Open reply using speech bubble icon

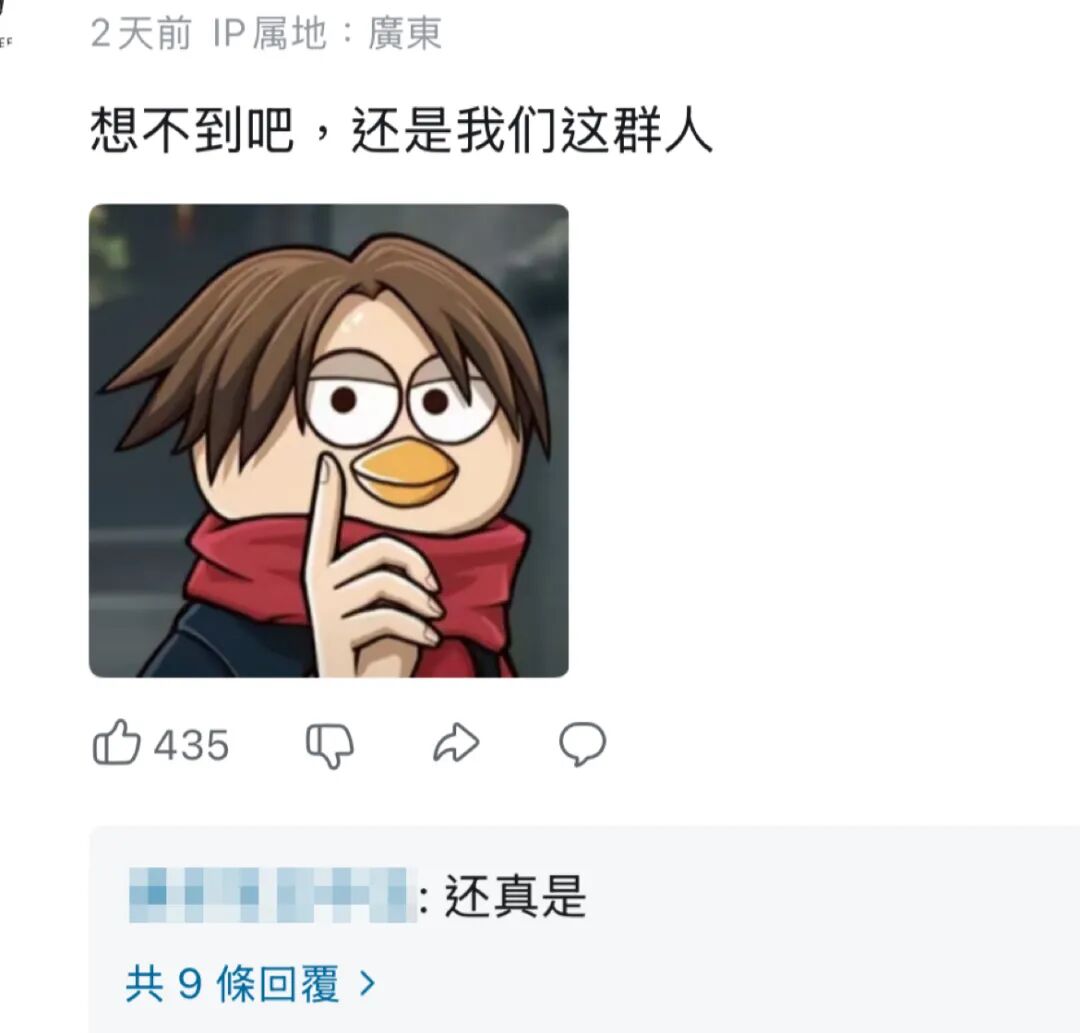click(x=582, y=744)
